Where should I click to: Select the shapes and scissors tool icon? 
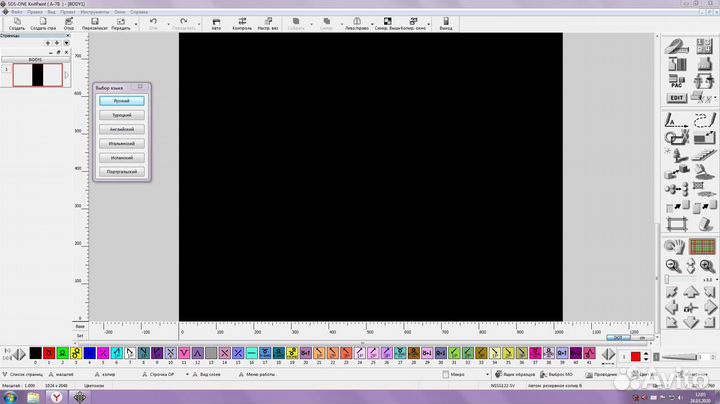pos(676,137)
